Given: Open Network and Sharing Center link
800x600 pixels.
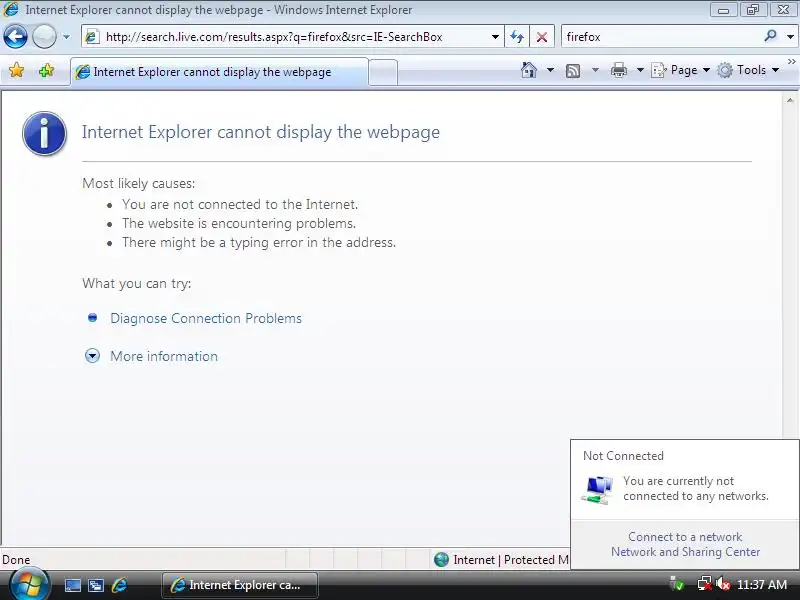Looking at the screenshot, I should [x=685, y=552].
